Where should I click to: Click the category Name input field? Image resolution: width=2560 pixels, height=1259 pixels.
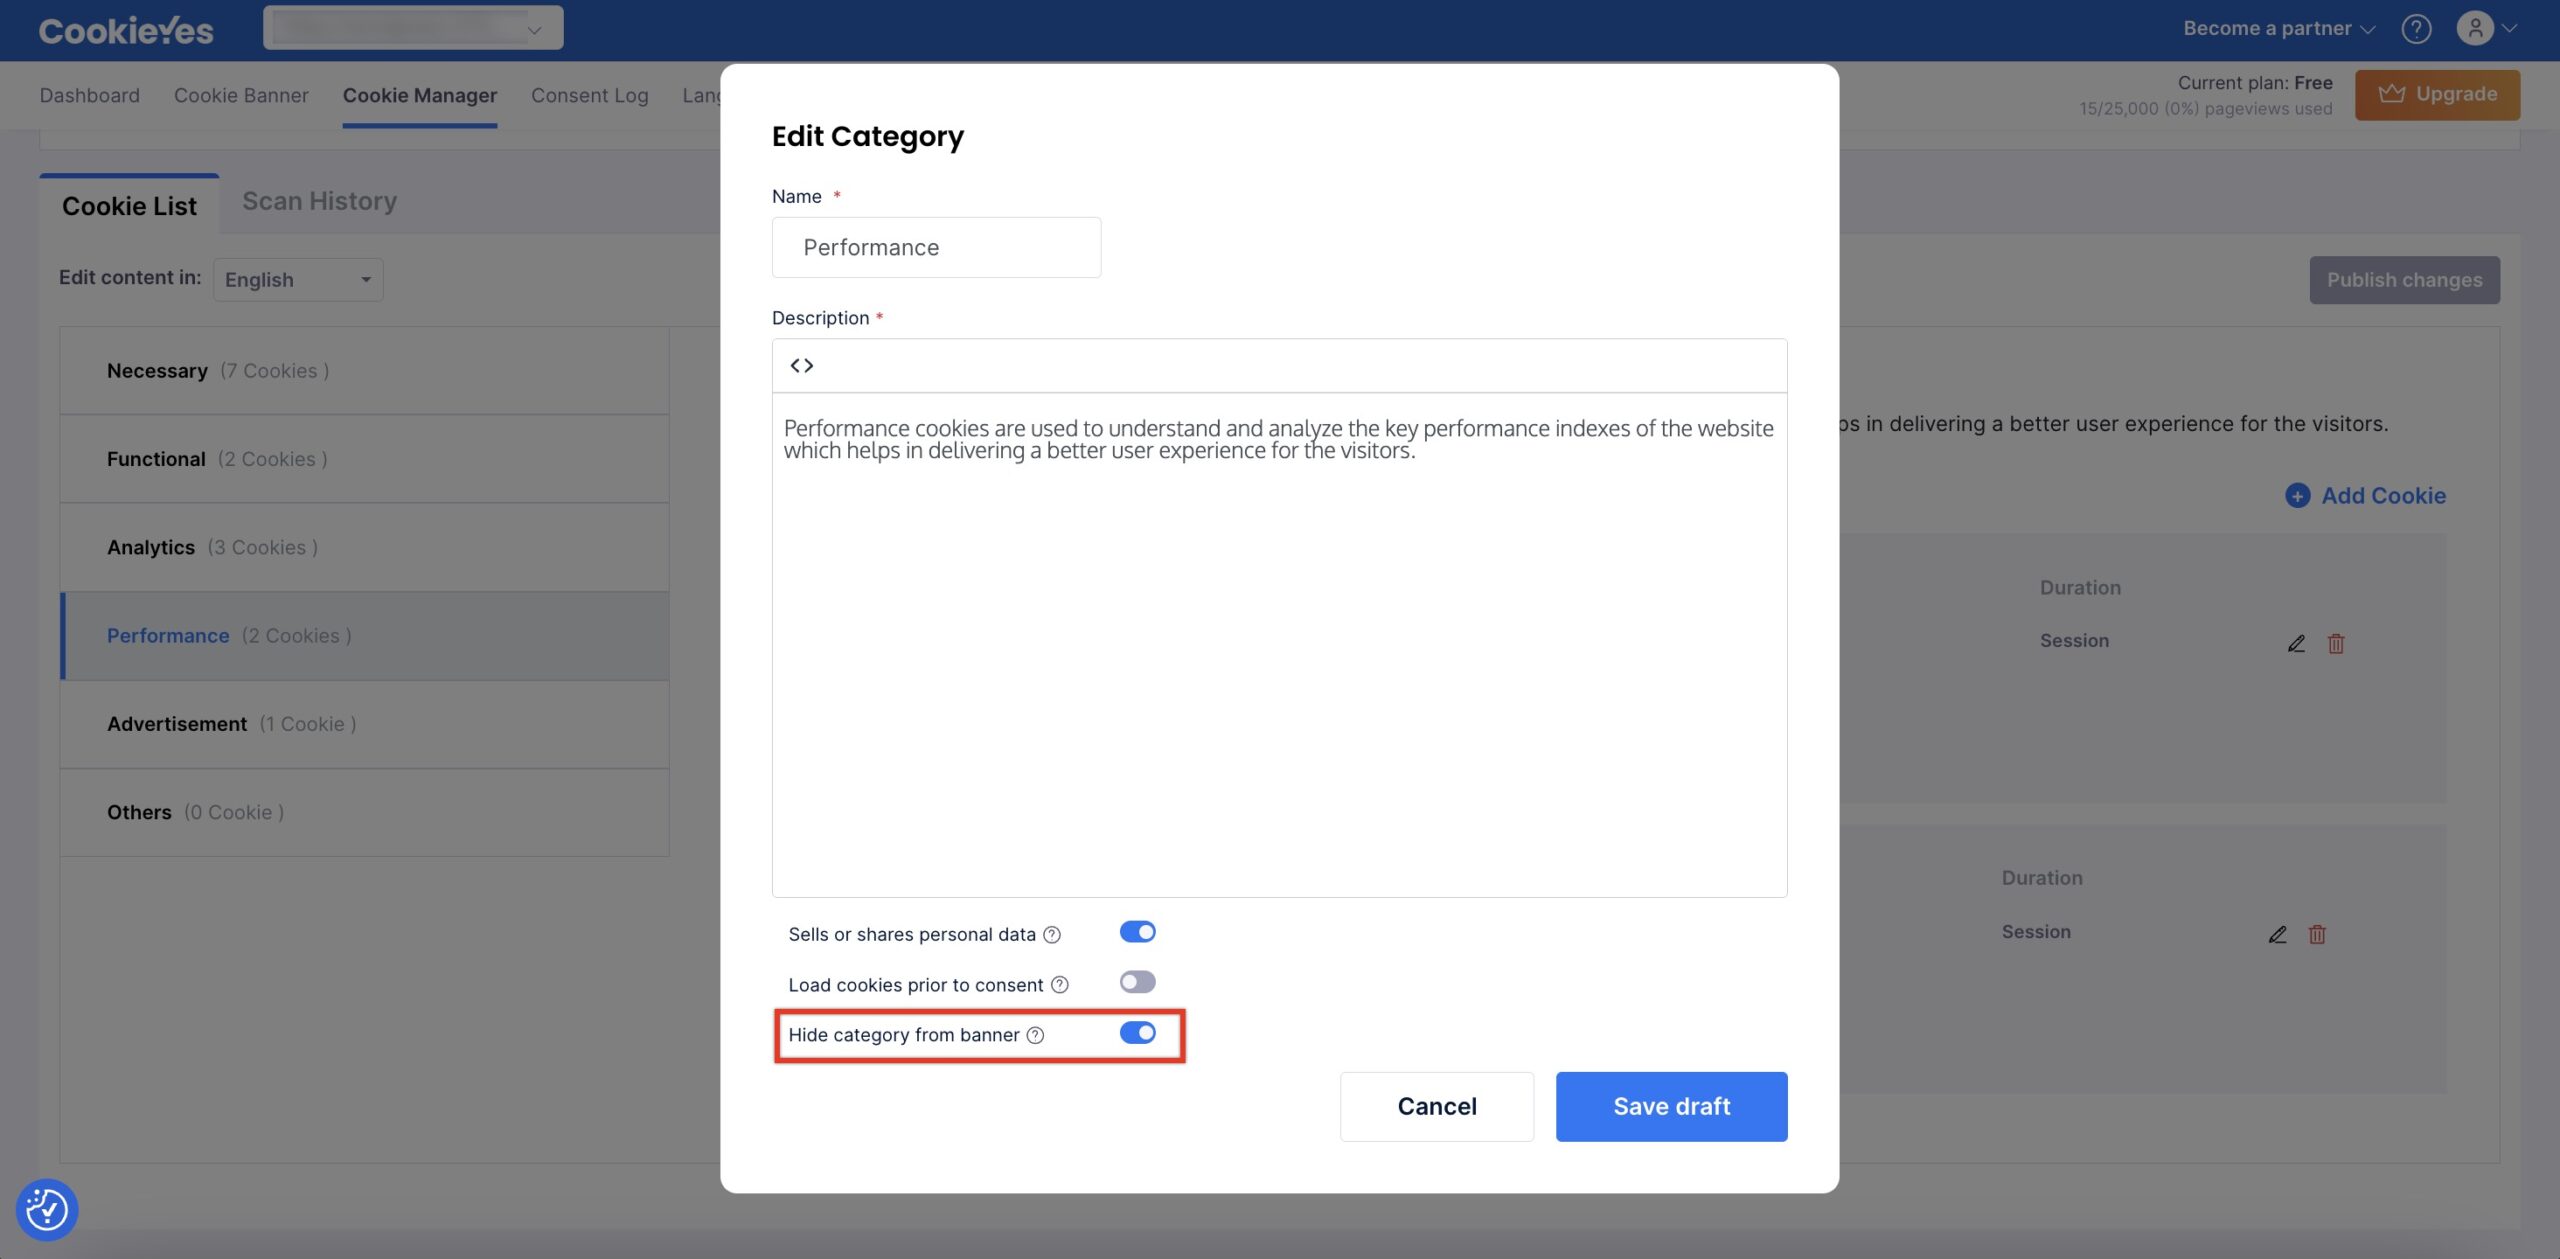click(x=936, y=247)
